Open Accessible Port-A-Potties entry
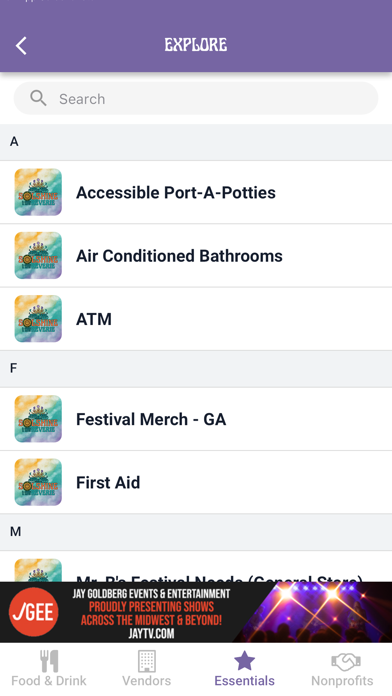 click(x=196, y=192)
